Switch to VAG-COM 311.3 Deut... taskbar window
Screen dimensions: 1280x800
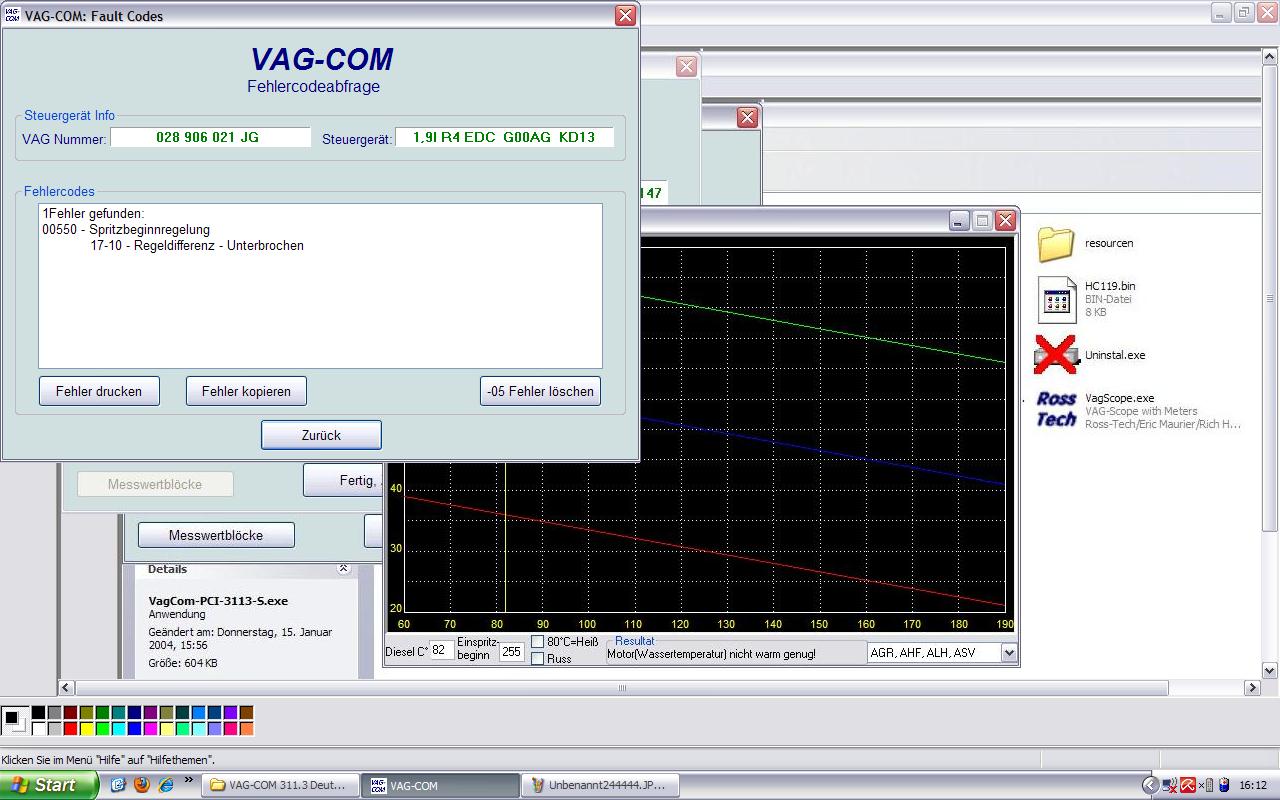(279, 785)
